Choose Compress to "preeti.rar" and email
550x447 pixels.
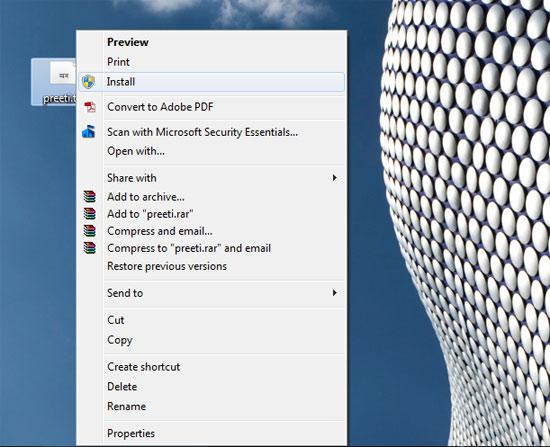click(211, 248)
